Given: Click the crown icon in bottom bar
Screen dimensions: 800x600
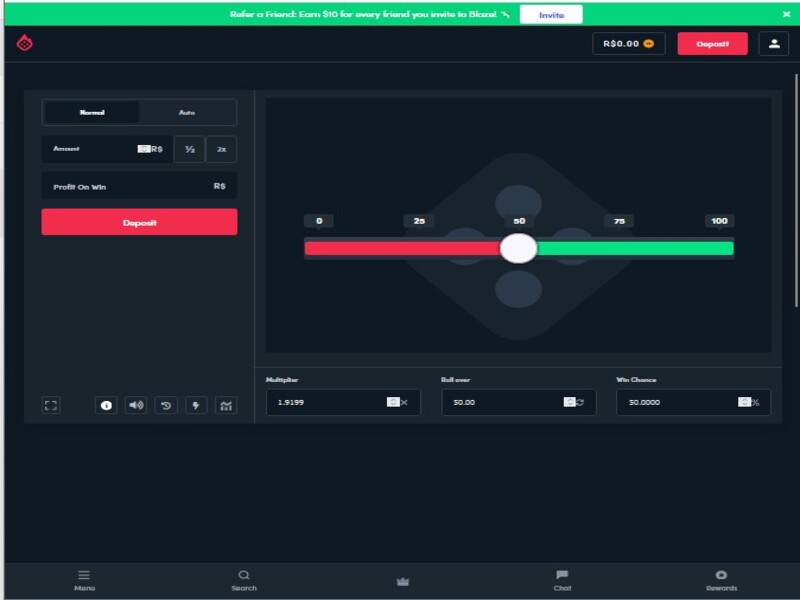Looking at the screenshot, I should pyautogui.click(x=403, y=581).
